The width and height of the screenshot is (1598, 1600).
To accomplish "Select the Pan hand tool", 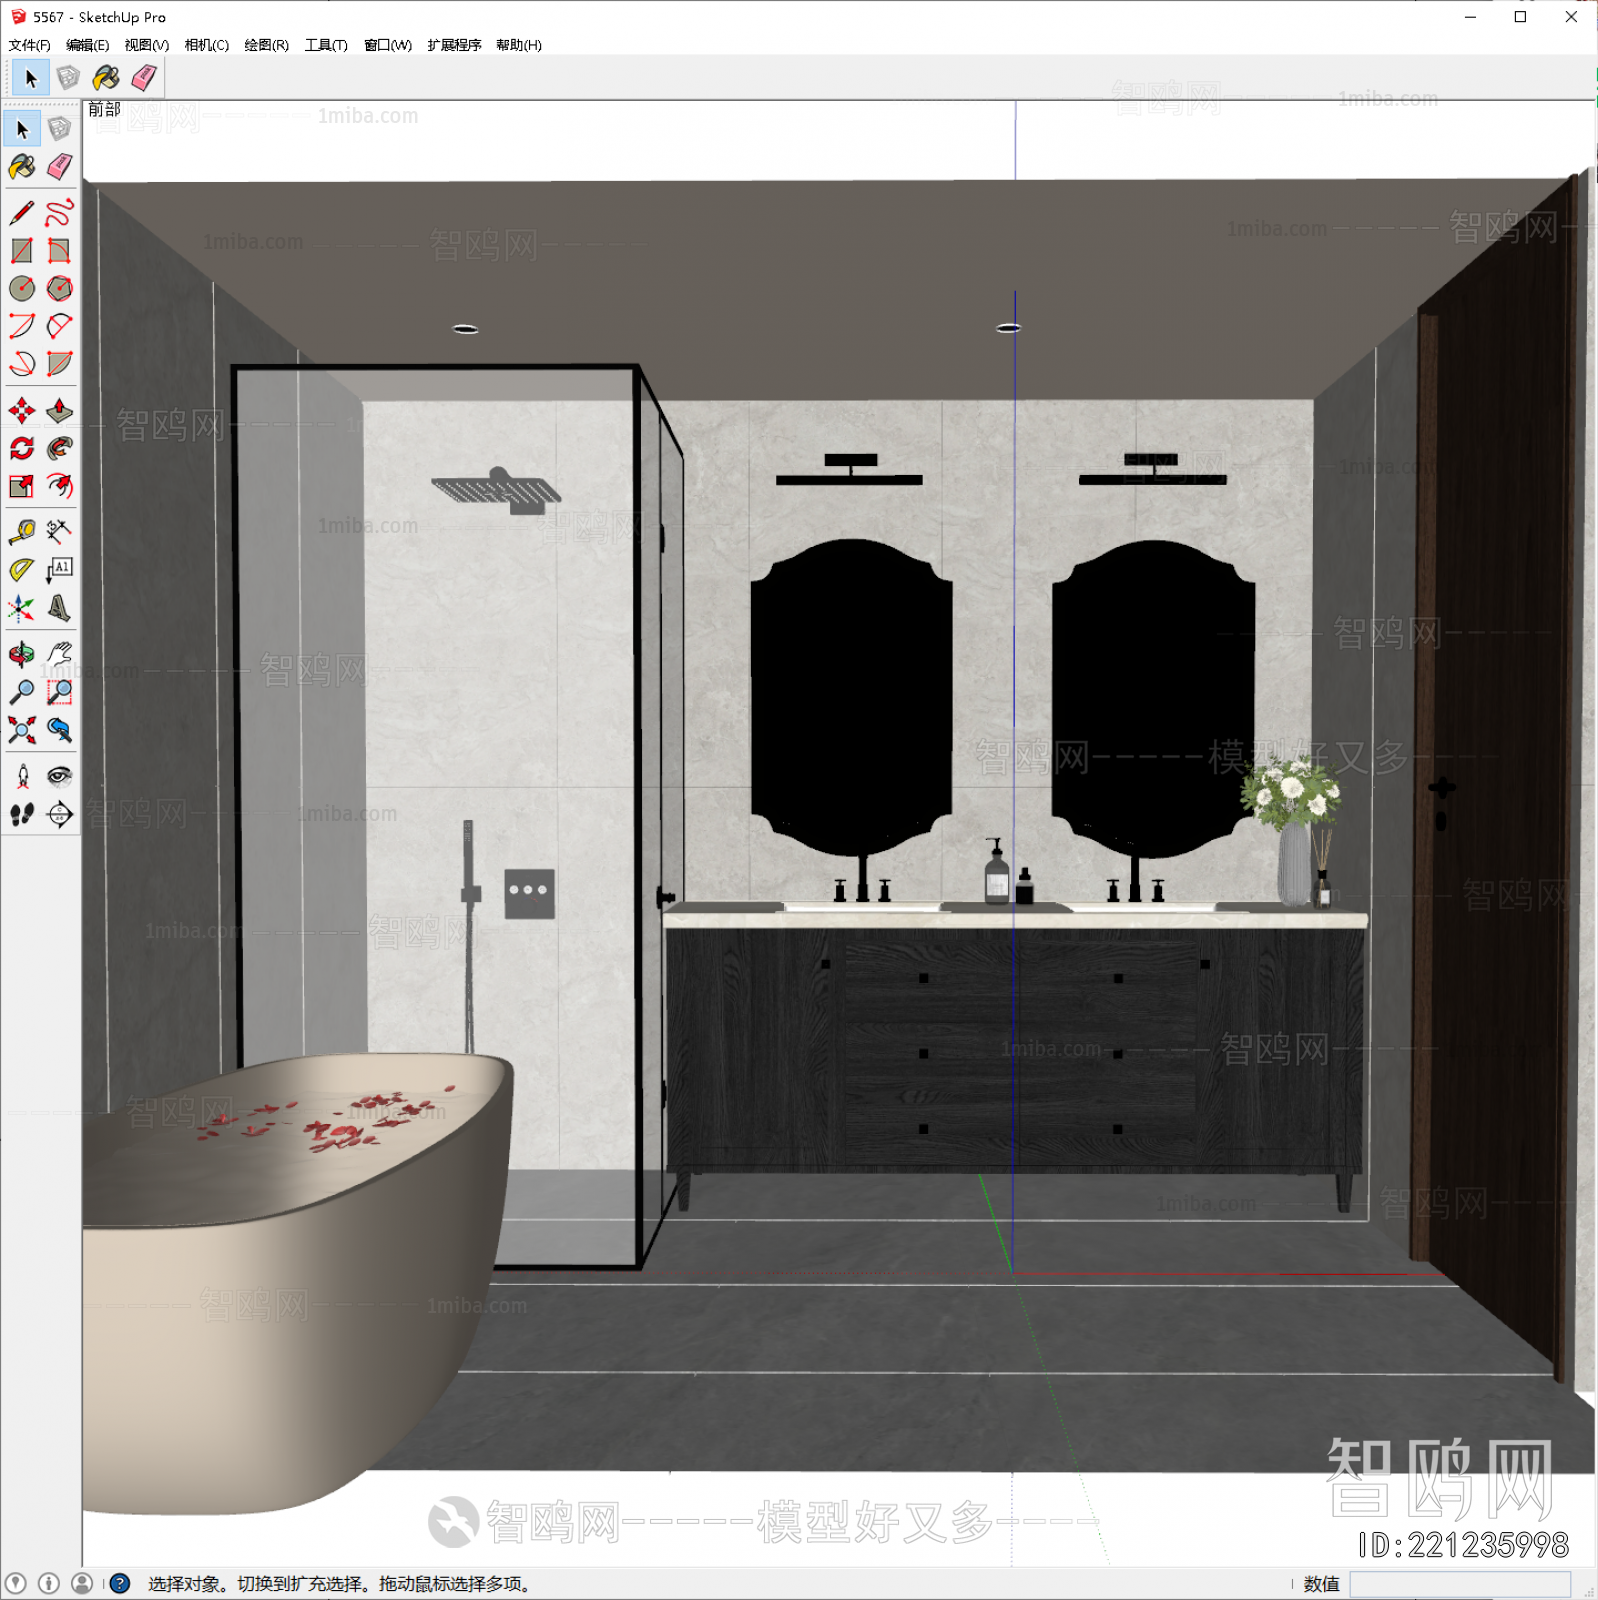I will pos(60,654).
